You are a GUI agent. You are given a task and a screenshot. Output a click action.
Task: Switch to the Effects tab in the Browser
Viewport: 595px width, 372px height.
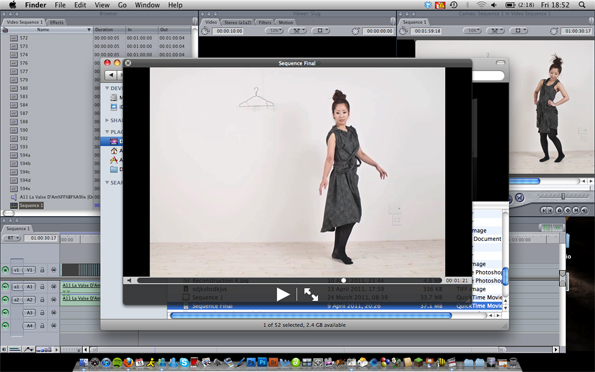(57, 22)
